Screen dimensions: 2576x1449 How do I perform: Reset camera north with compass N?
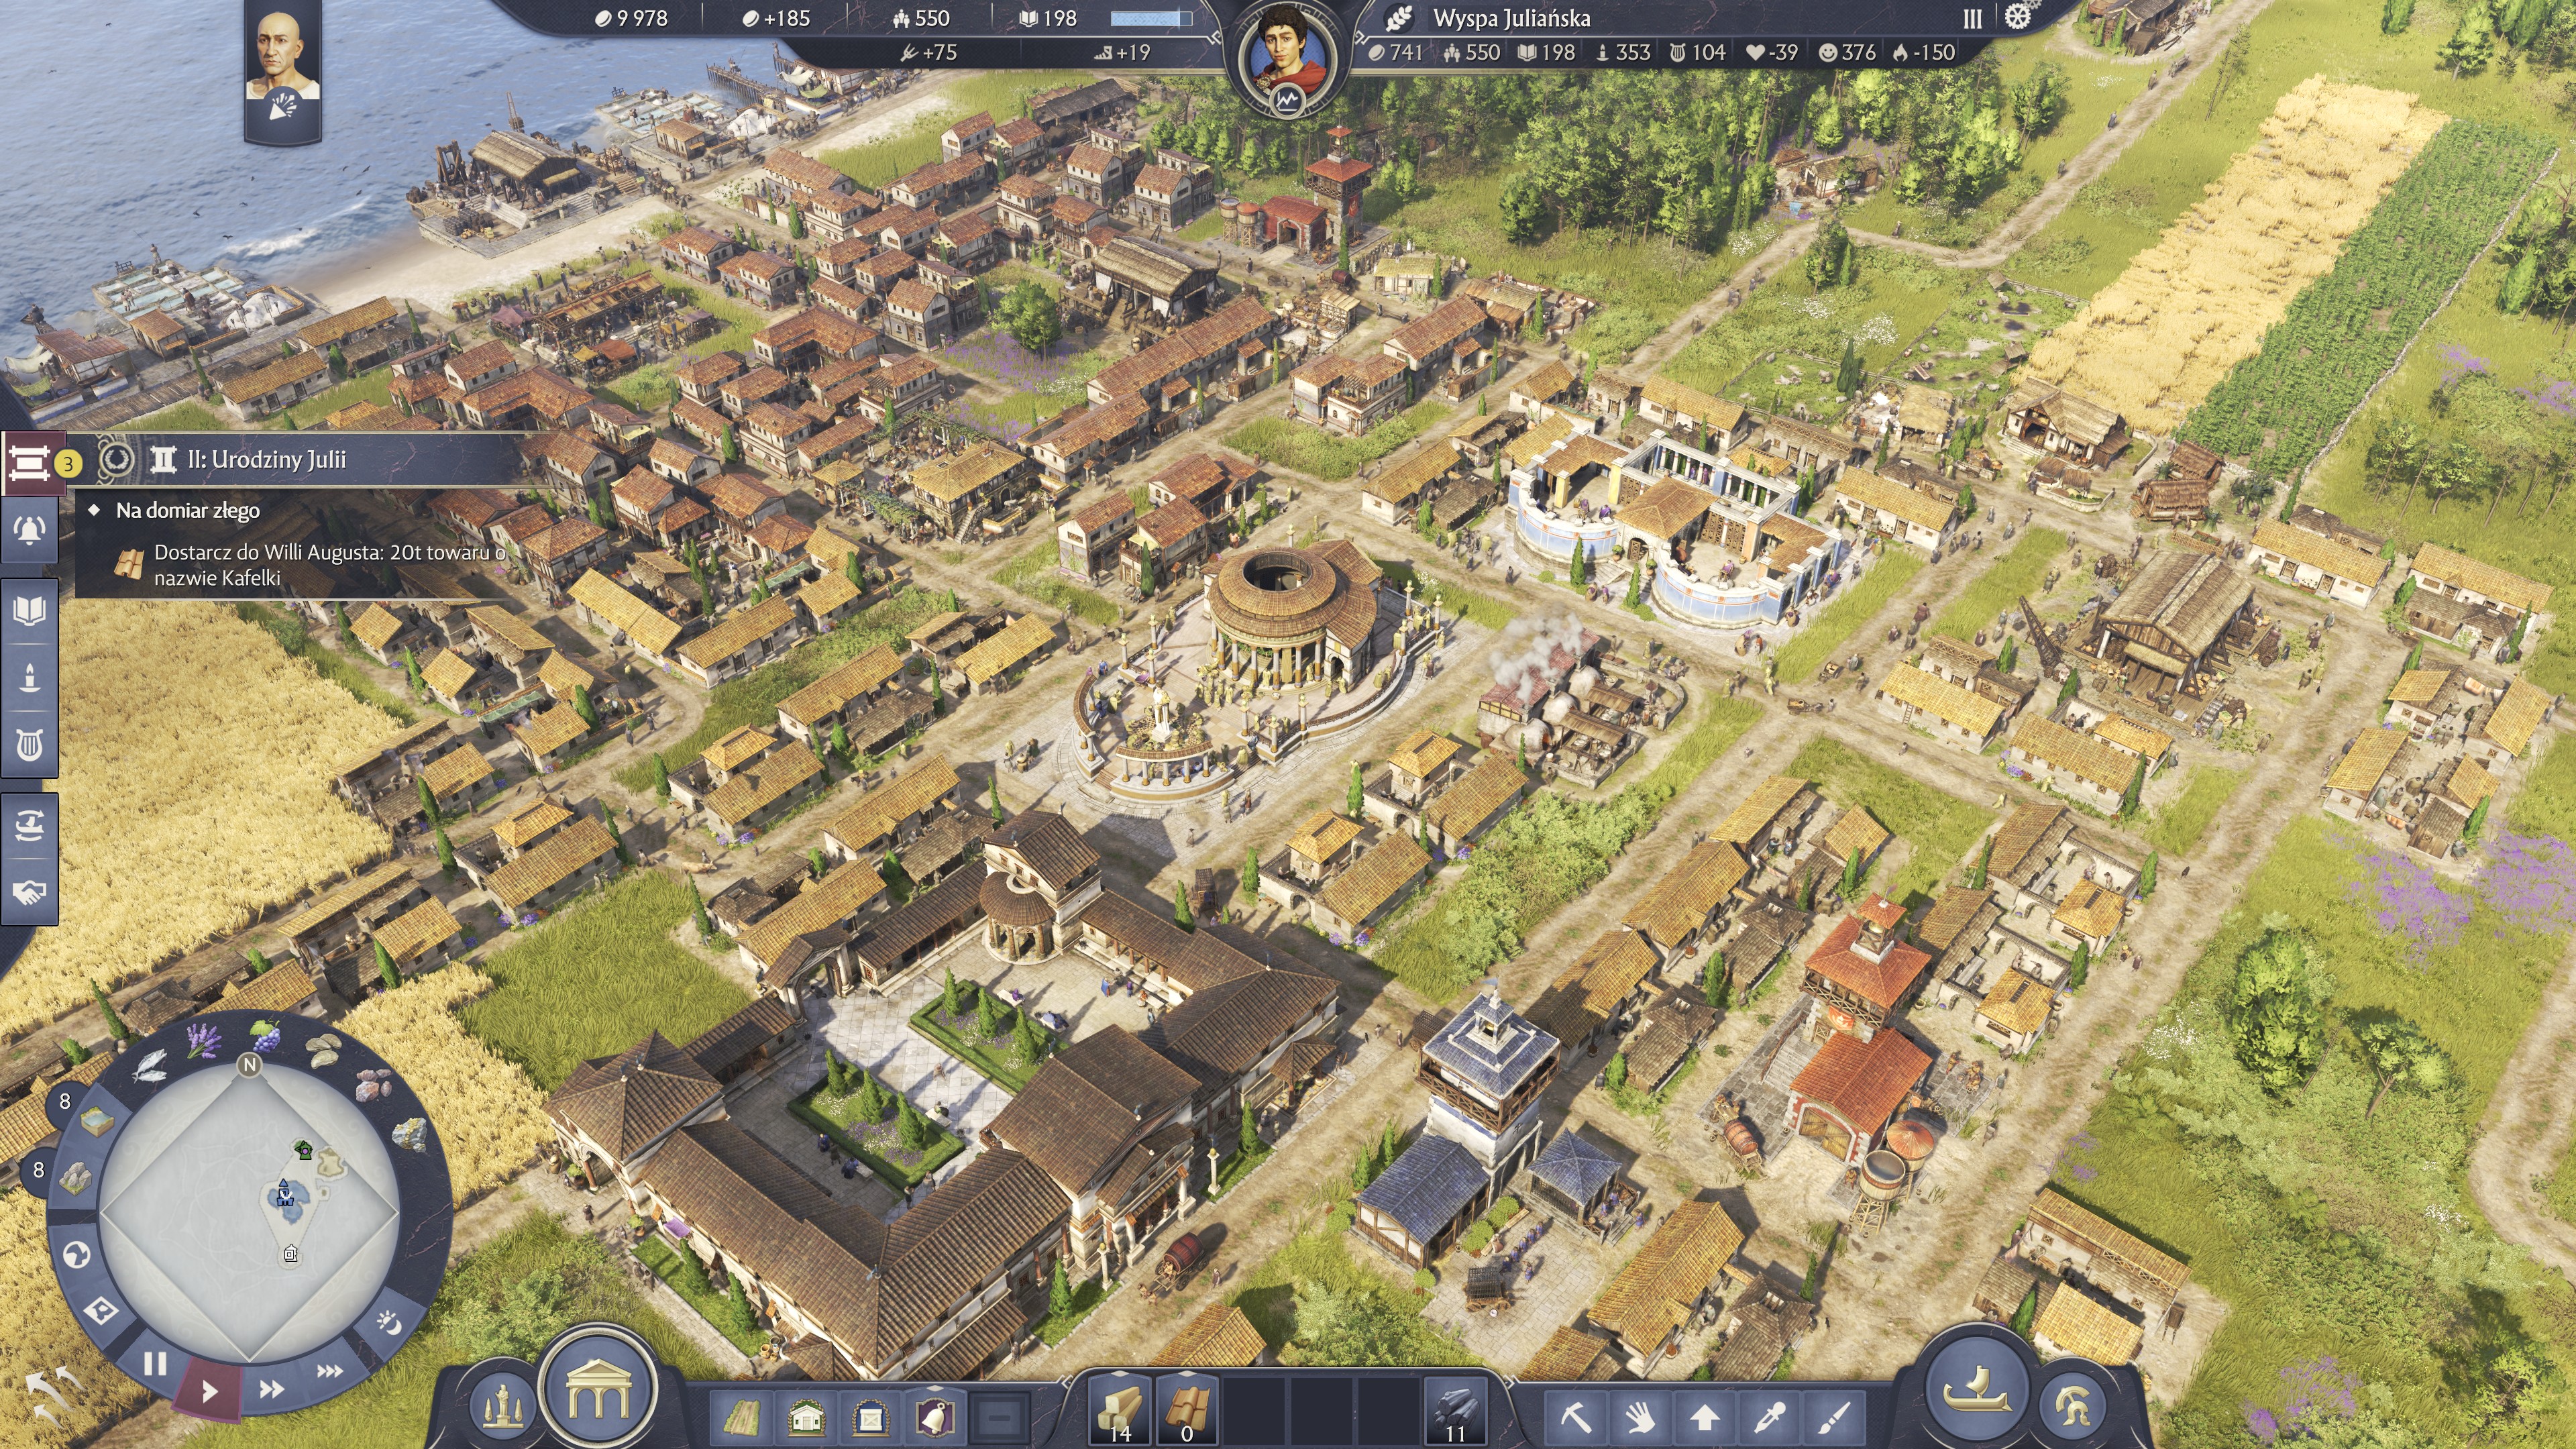click(250, 1065)
